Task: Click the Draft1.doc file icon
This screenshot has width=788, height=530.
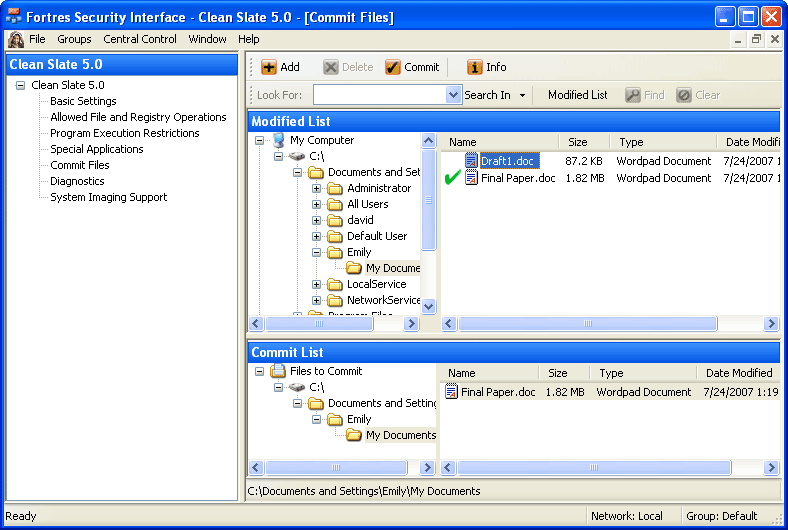Action: click(471, 161)
